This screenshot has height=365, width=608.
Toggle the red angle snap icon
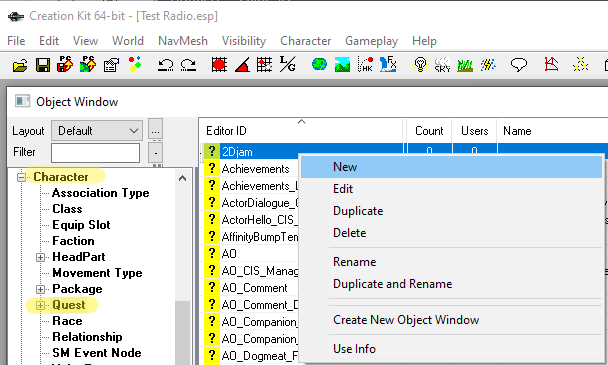[x=242, y=65]
